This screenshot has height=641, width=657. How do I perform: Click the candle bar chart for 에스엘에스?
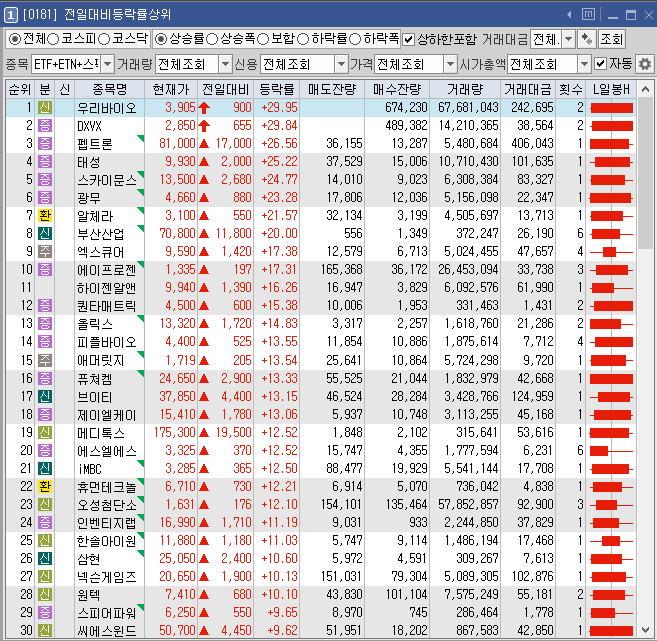point(611,451)
